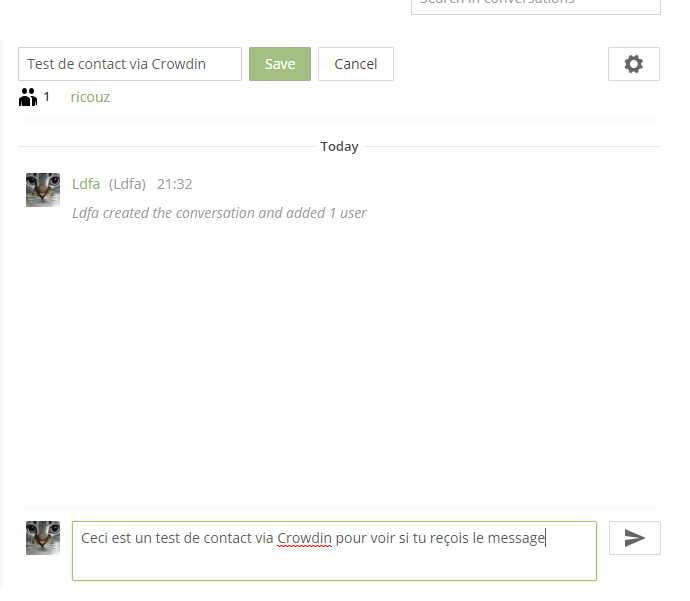Viewport: 690px width, 601px height.
Task: Click the participant count number 1
Action: coord(47,97)
